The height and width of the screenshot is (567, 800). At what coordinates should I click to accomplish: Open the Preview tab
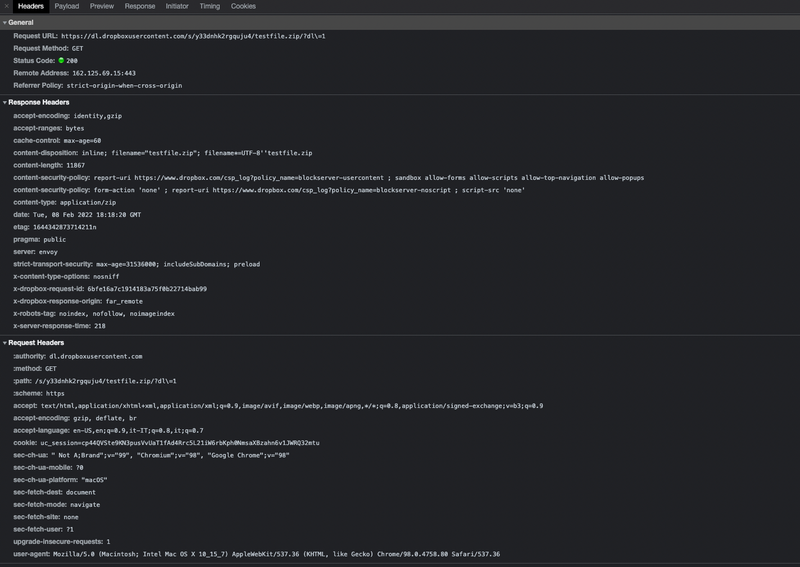102,6
